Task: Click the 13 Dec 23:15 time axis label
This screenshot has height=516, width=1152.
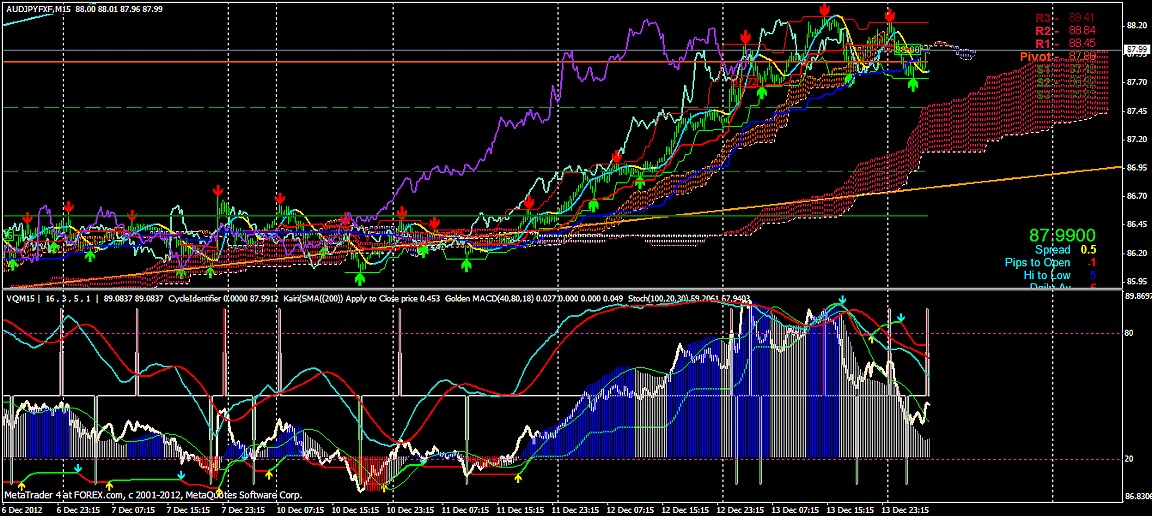Action: tap(906, 509)
